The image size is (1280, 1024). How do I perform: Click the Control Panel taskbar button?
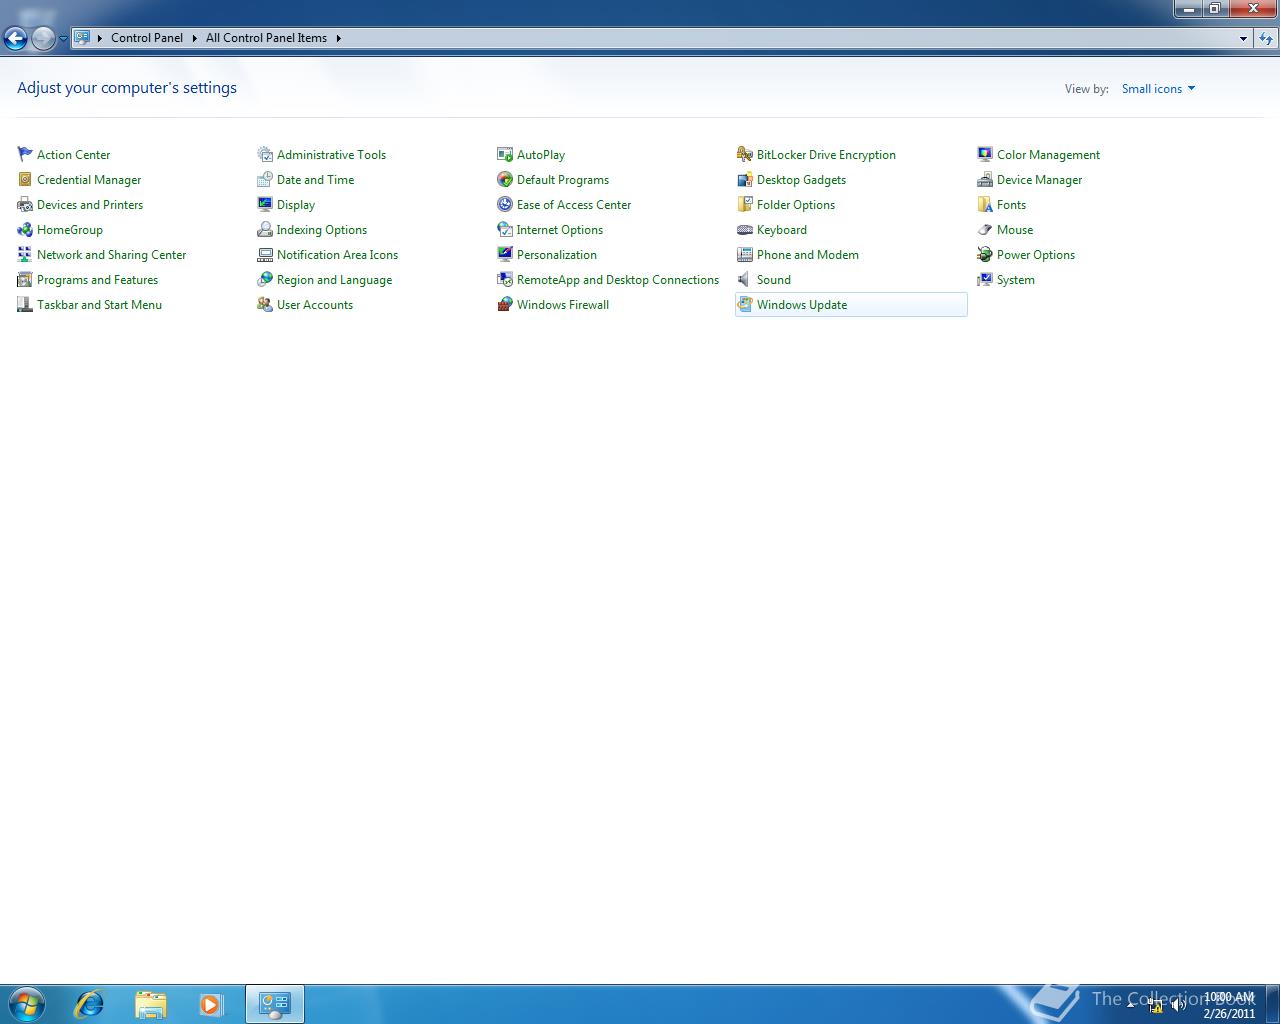click(x=275, y=1004)
